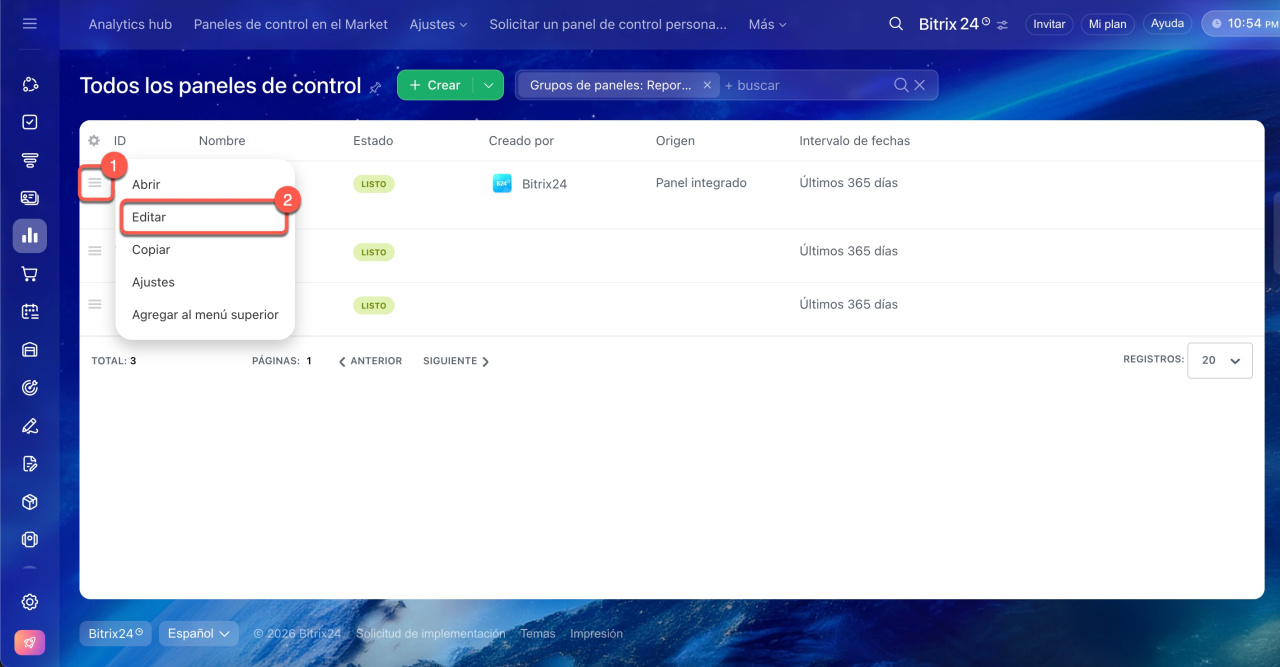
Task: Select Copiar from the context menu
Action: [151, 250]
